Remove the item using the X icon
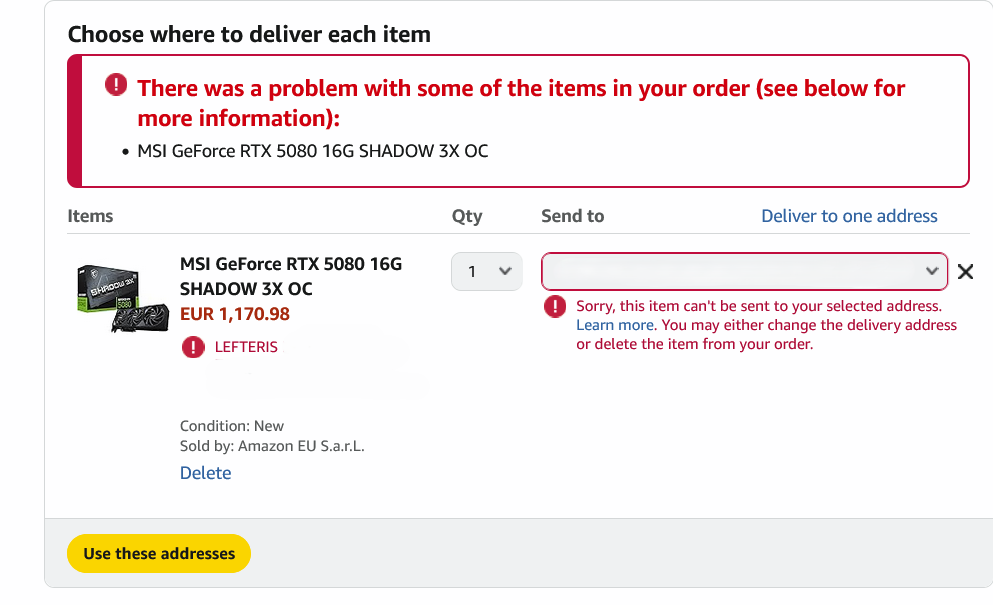The image size is (993, 605). (x=965, y=271)
